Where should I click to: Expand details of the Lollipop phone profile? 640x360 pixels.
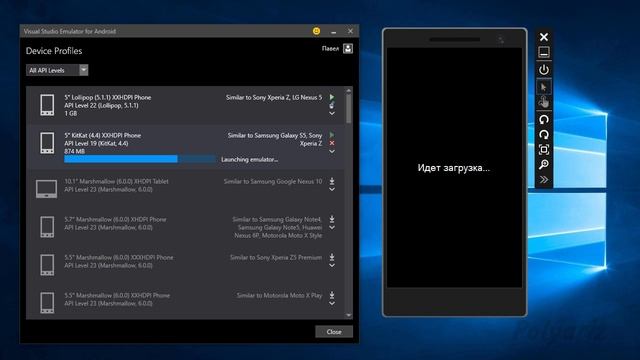pyautogui.click(x=332, y=113)
